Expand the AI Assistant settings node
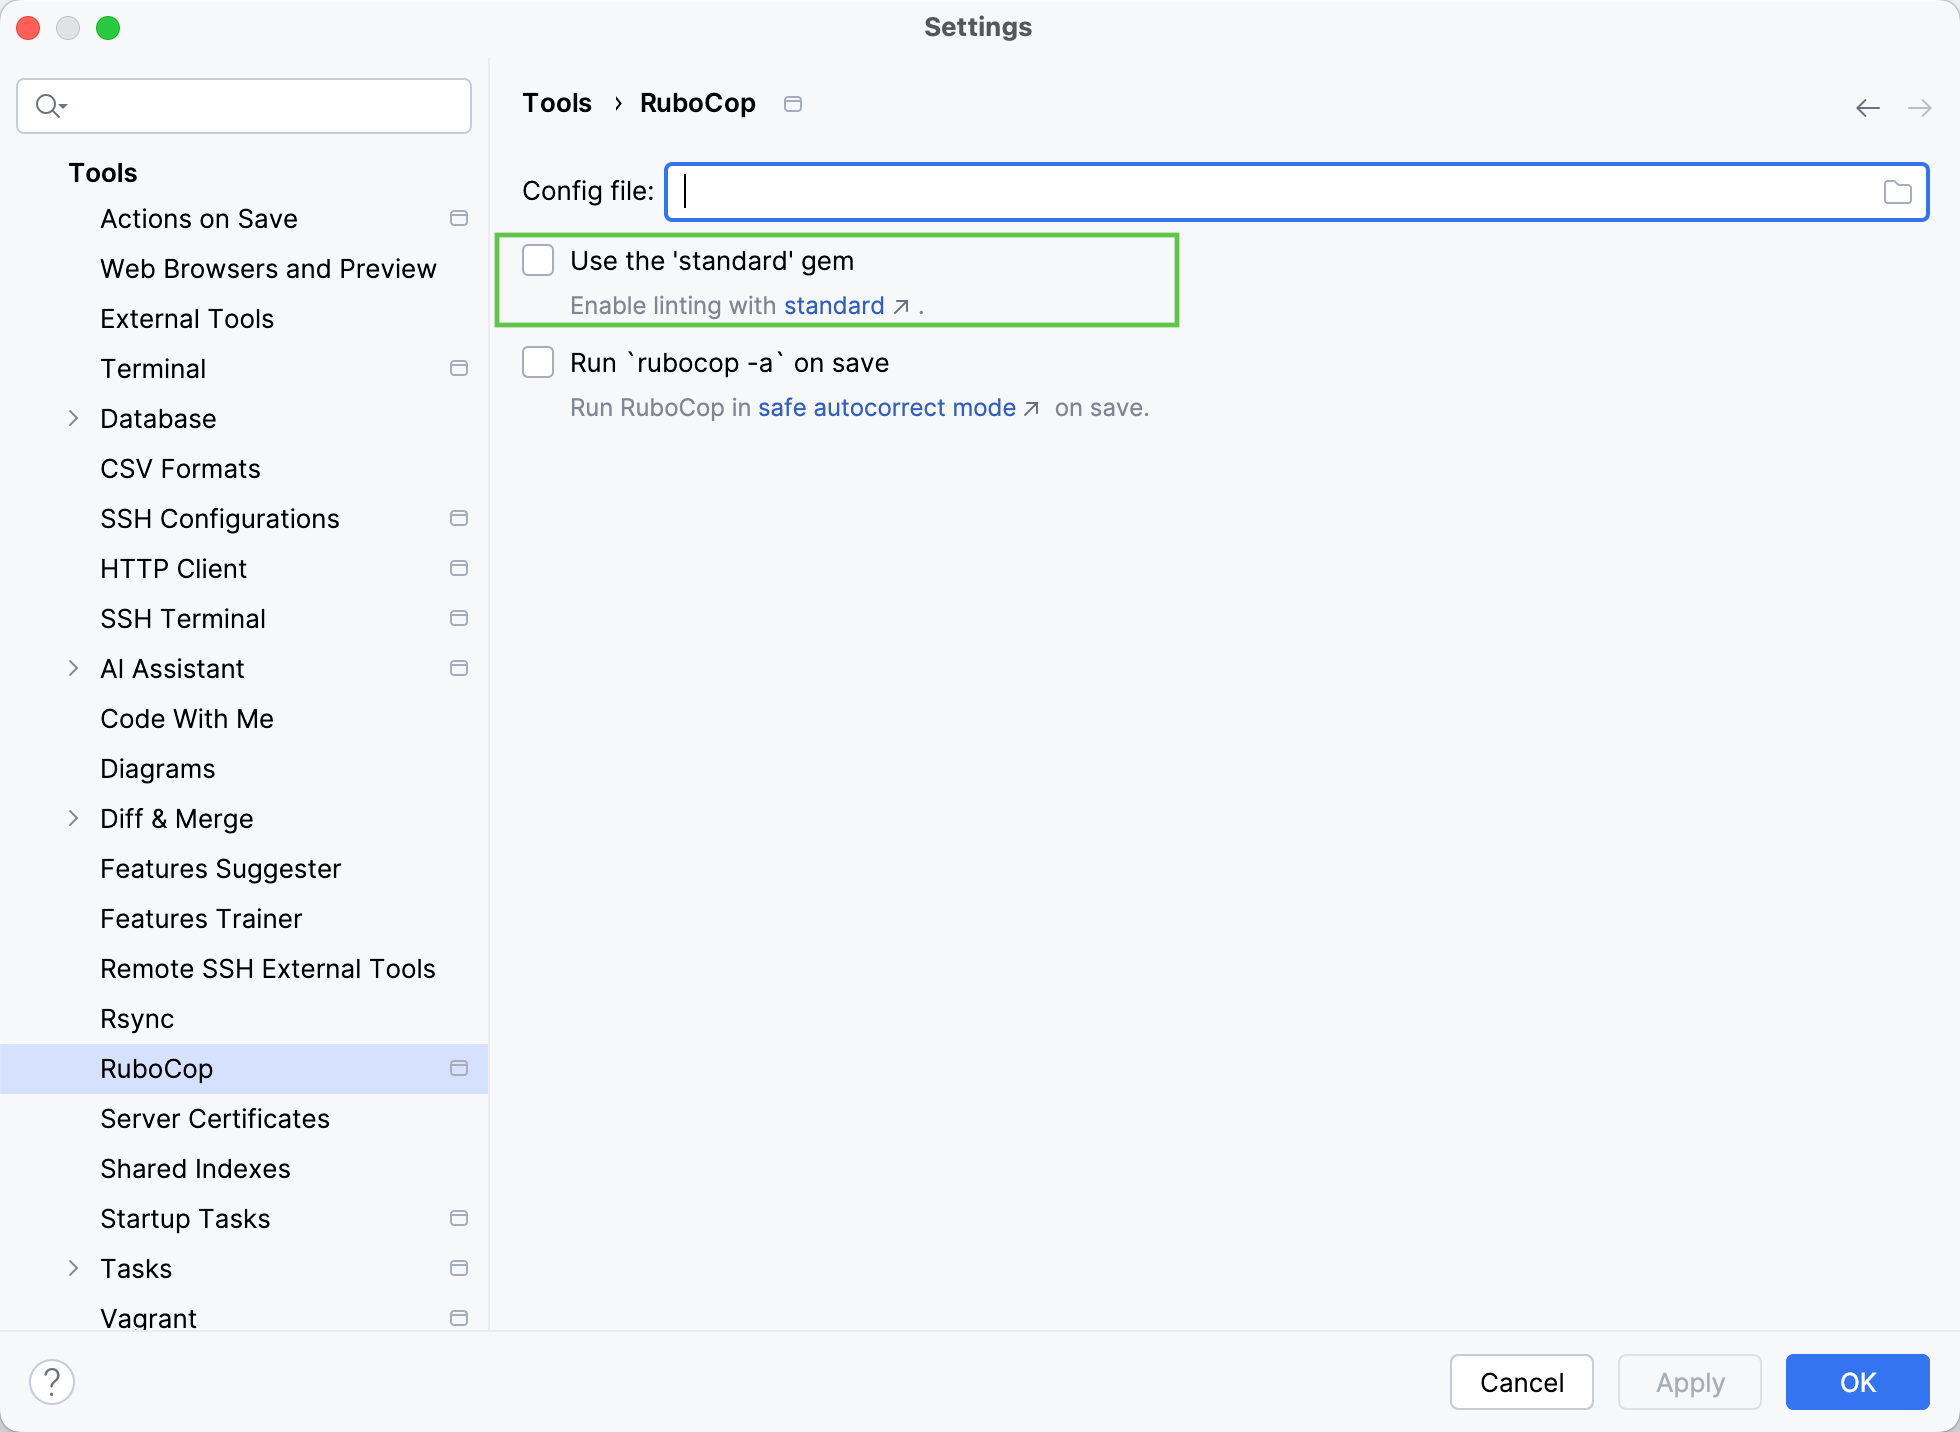Screen dimensions: 1960x1432 click(73, 668)
